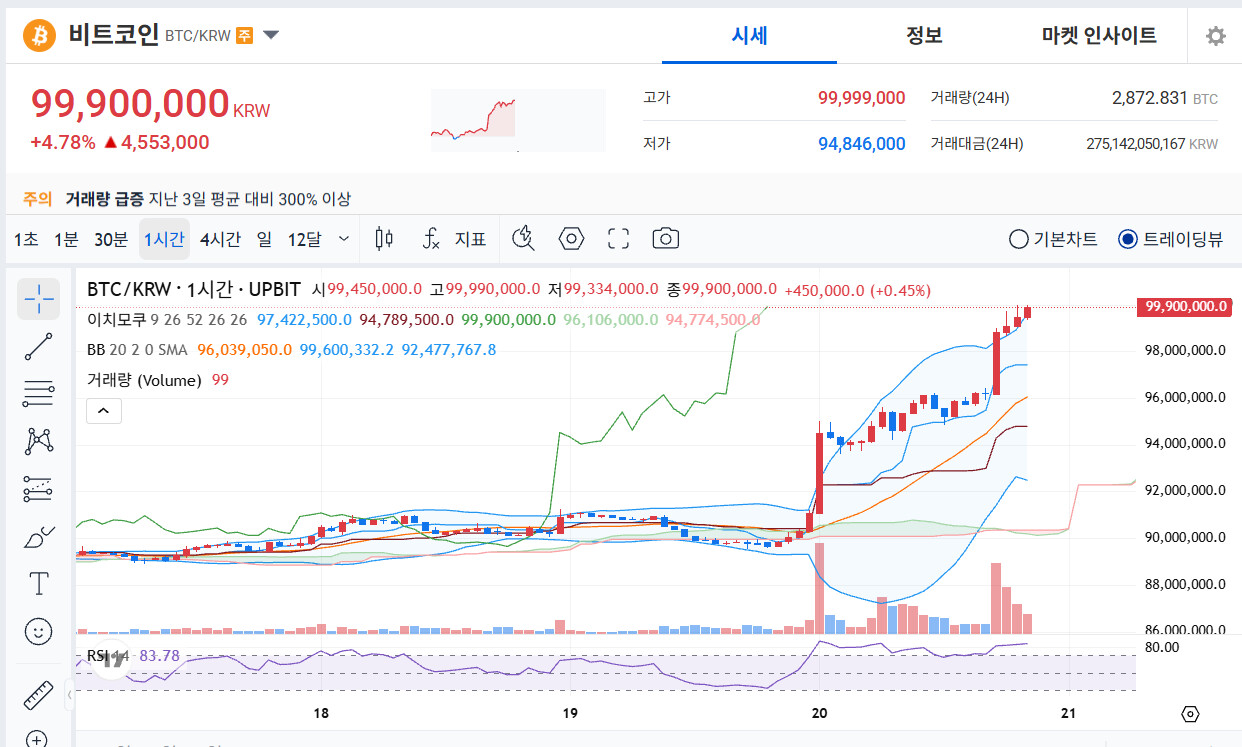Switch to the 마켓 인사이트 tab
This screenshot has width=1242, height=747.
pos(1099,36)
